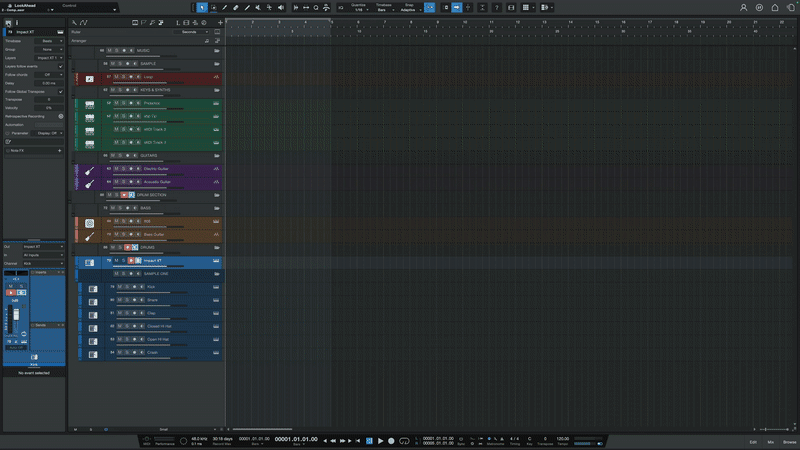
Task: Select the Split tool
Action: (224, 8)
